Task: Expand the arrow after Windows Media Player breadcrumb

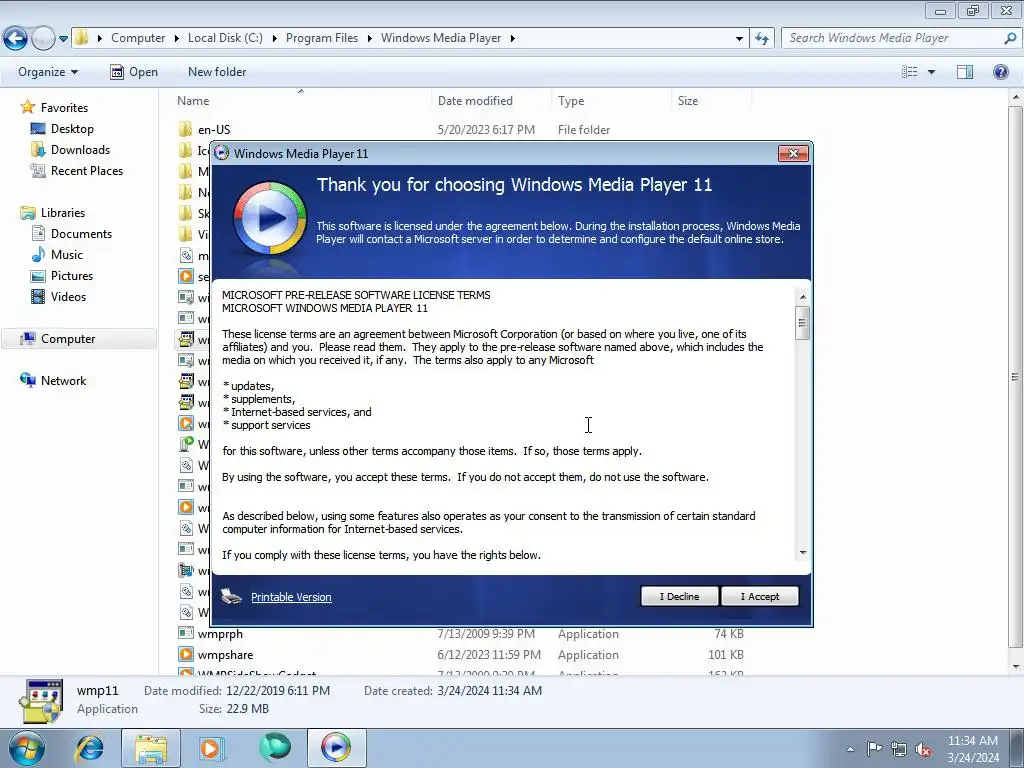Action: [513, 39]
